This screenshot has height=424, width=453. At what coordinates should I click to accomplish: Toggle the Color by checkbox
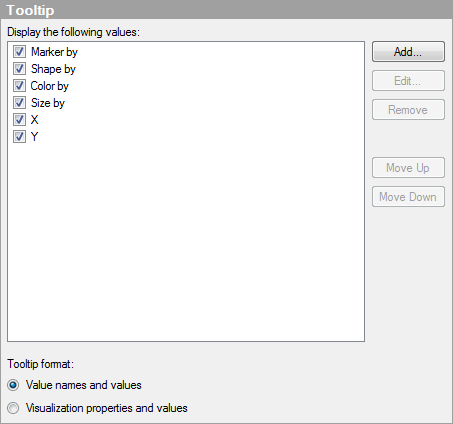(19, 86)
